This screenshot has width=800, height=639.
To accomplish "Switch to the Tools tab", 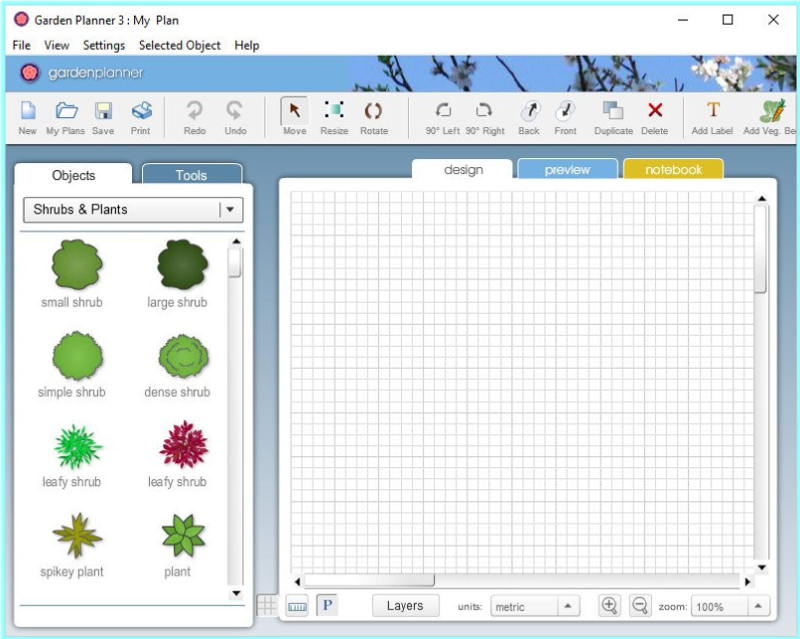I will coord(192,175).
